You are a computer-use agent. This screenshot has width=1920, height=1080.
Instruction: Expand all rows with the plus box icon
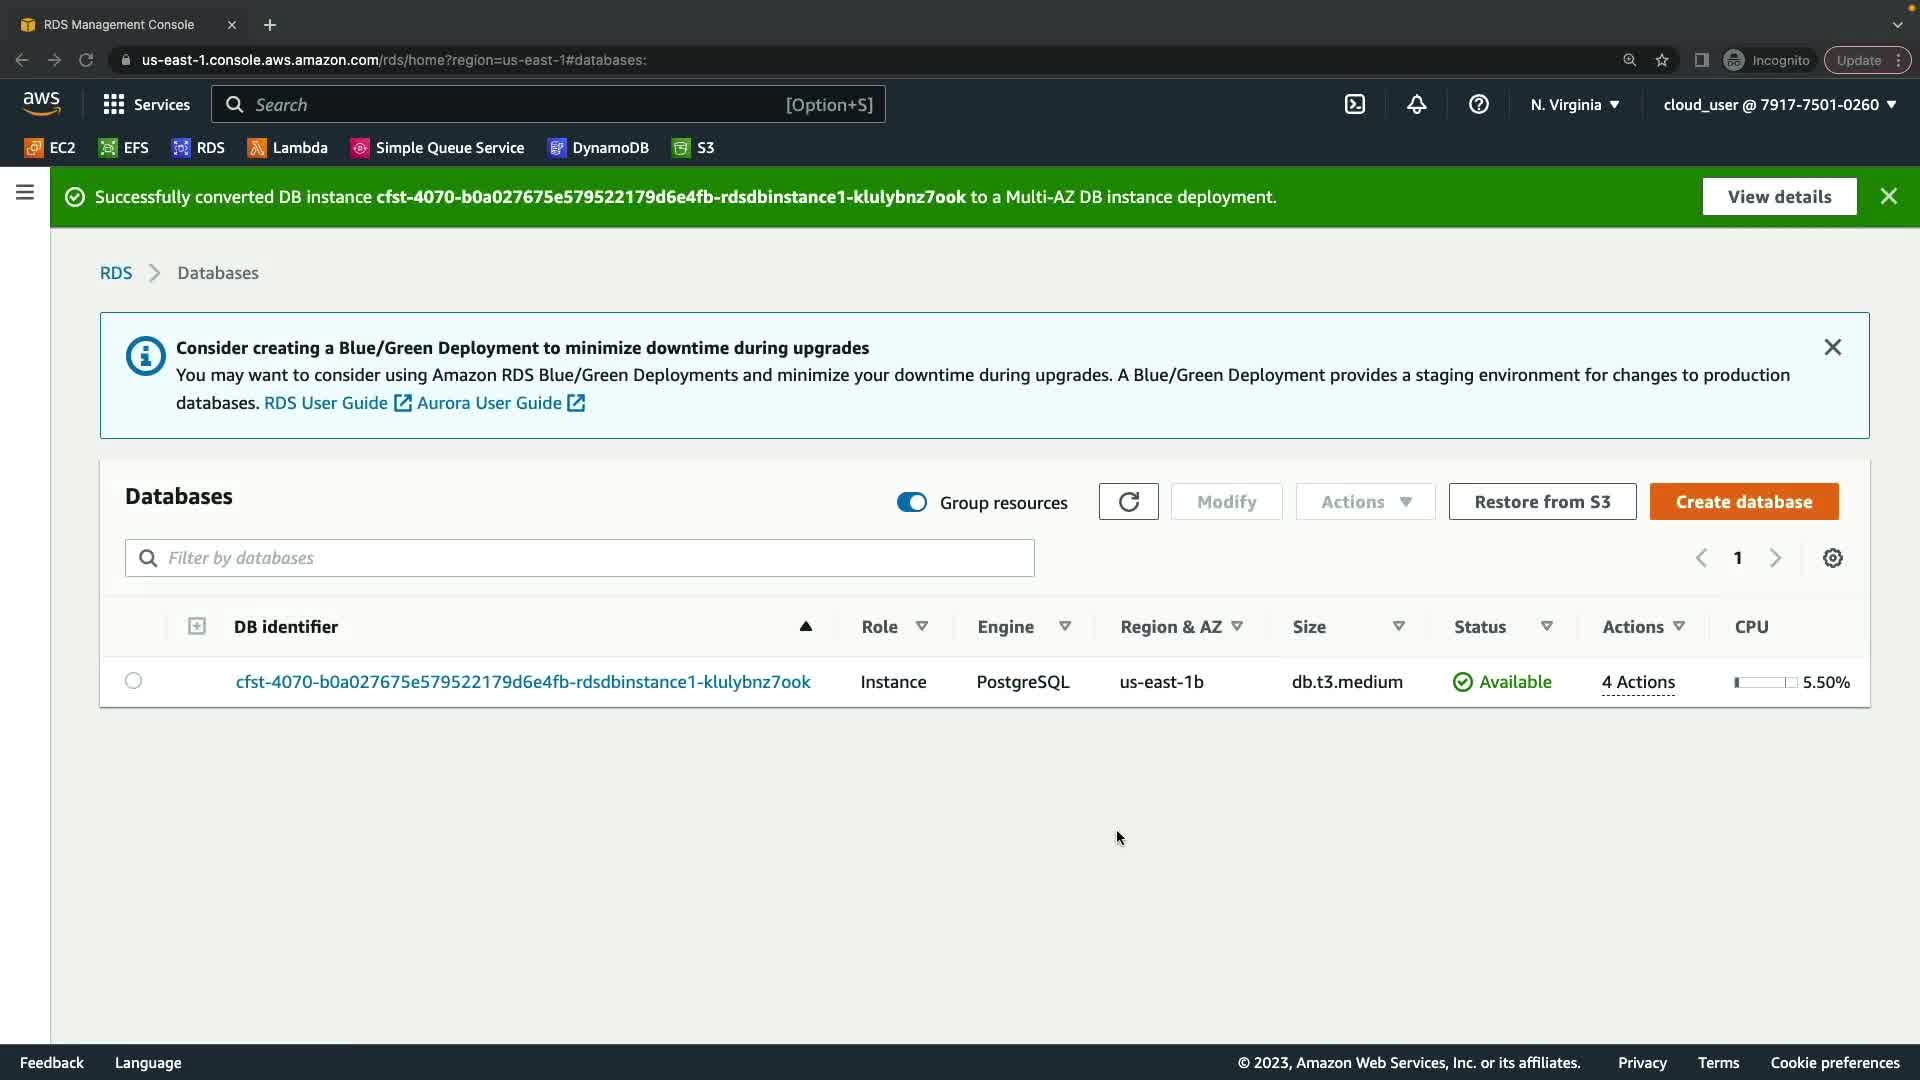[x=197, y=626]
